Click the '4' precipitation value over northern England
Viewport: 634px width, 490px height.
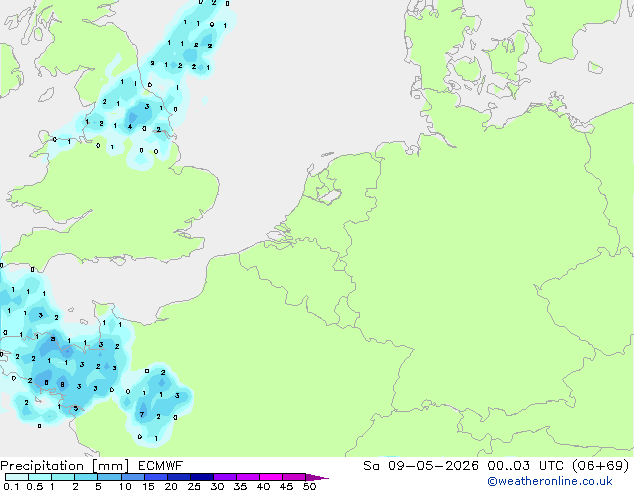pos(130,127)
